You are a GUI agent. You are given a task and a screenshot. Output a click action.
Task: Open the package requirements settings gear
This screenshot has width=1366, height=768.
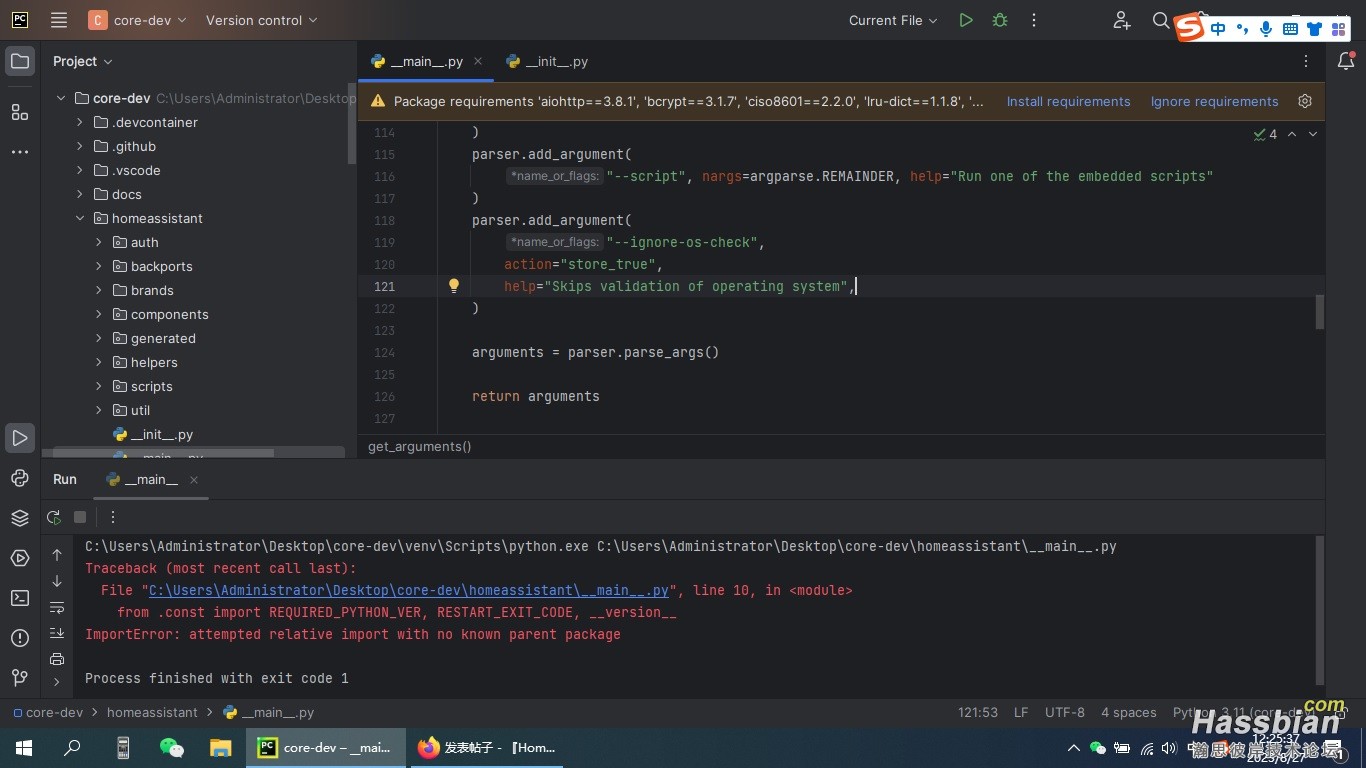1304,101
